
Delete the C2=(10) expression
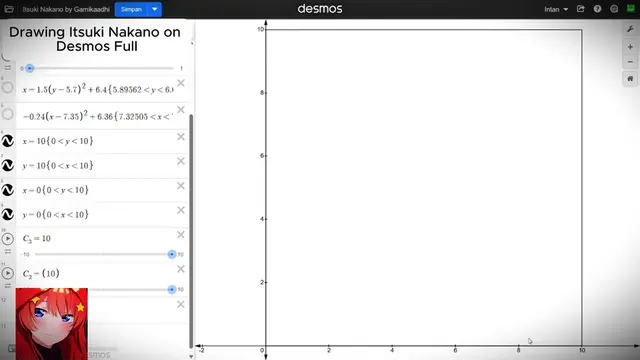click(181, 269)
